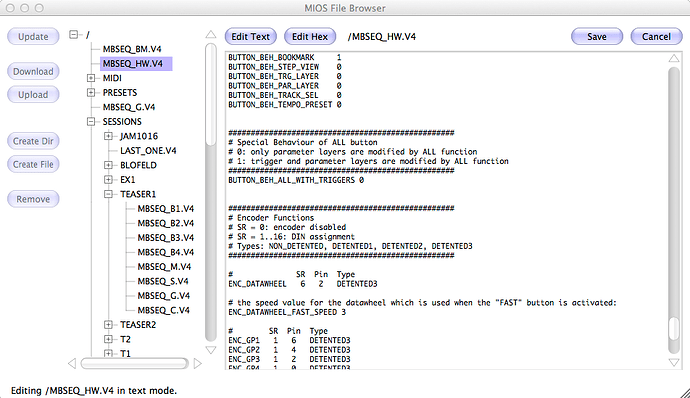Screen dimensions: 690x398
Task: Click the BUTTON_BEH_BOOKMARK line
Action: [284, 57]
